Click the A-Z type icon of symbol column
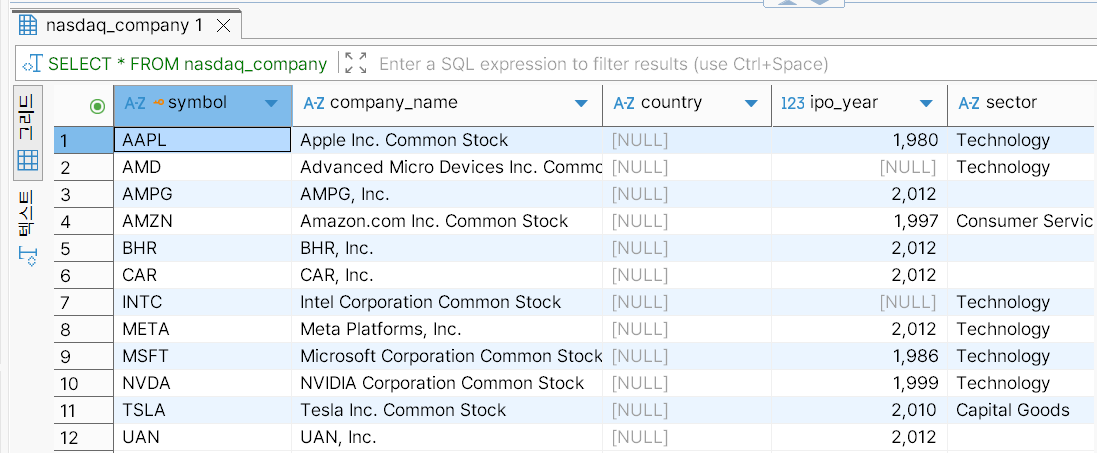Image resolution: width=1097 pixels, height=453 pixels. coord(135,103)
